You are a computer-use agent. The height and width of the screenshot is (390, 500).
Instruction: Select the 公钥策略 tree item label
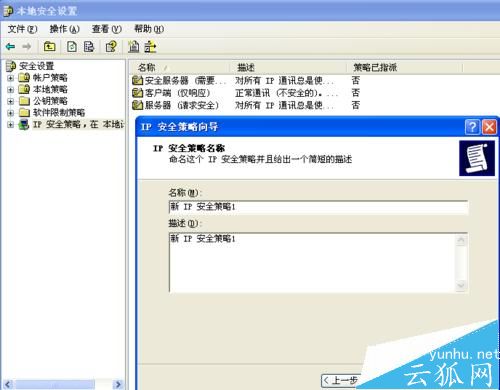[x=50, y=101]
